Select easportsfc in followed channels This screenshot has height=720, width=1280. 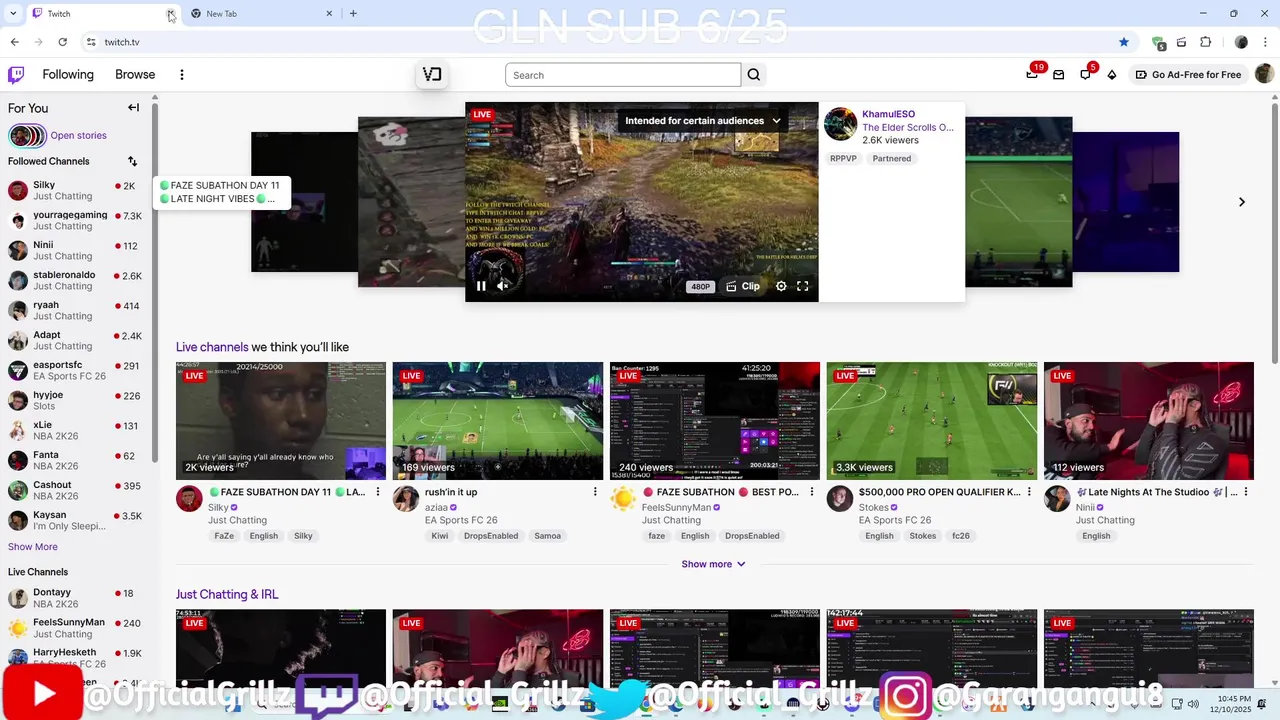pos(77,370)
